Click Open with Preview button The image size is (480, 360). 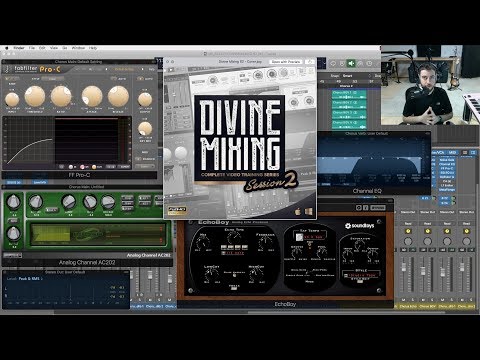coord(286,62)
